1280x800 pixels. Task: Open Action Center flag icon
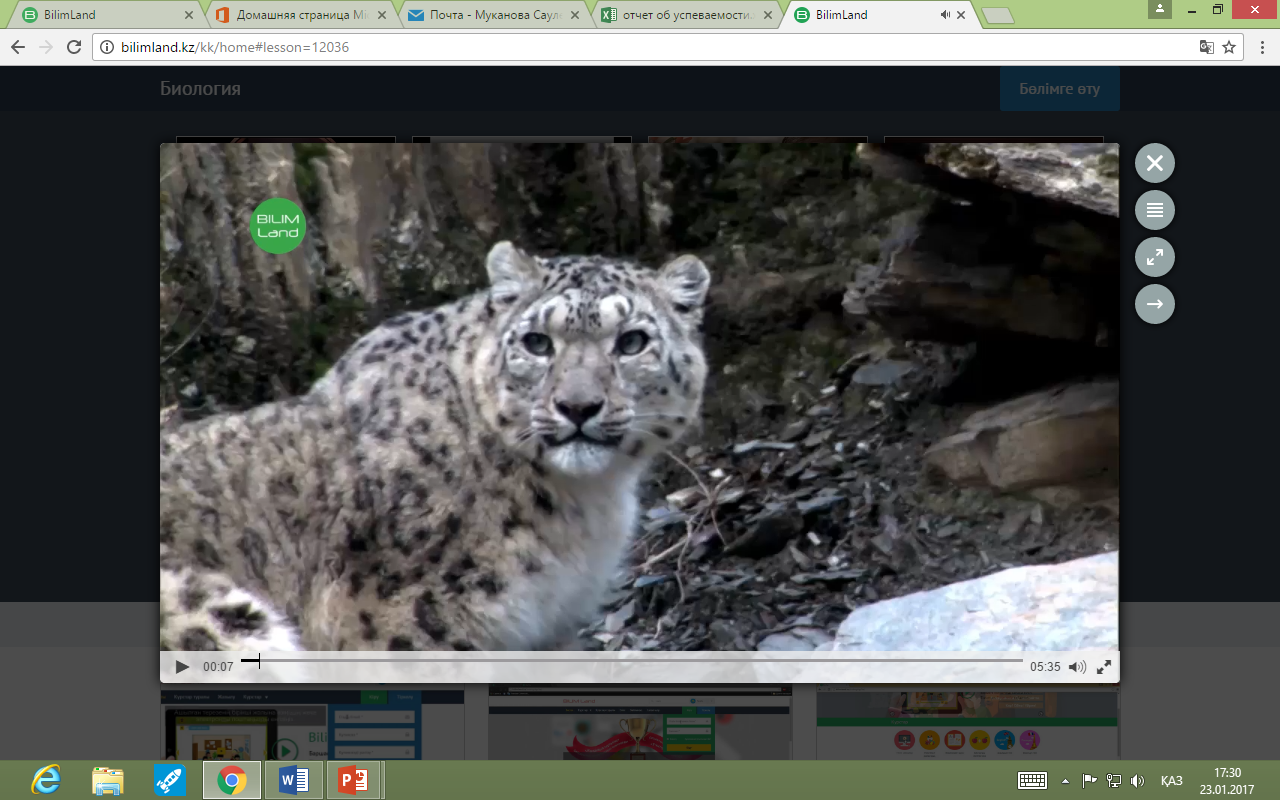point(1089,781)
